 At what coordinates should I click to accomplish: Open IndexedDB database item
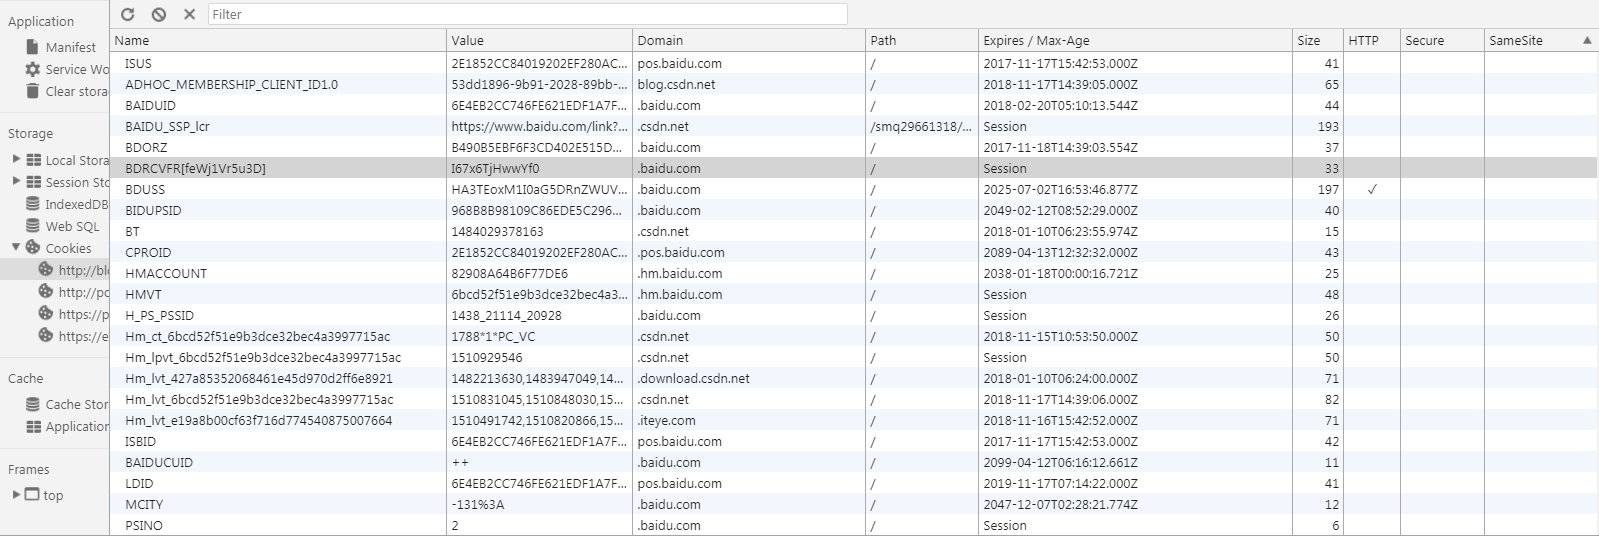click(75, 204)
